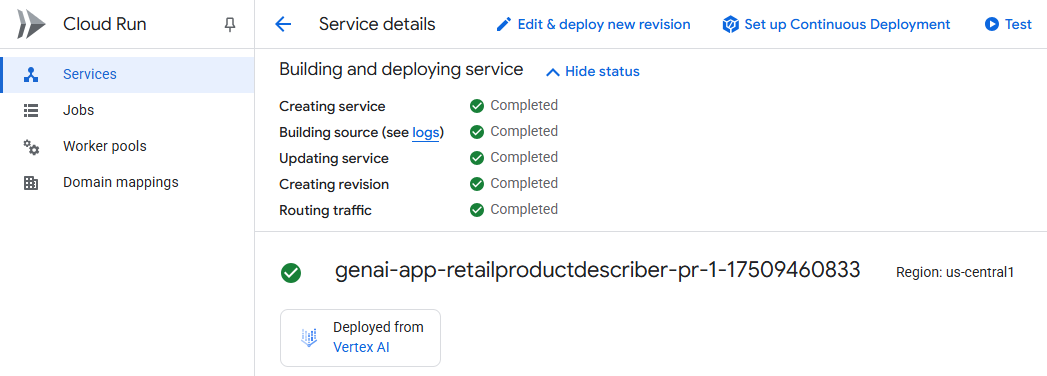Screen dimensions: 1047x376
Task: Click the Test play icon
Action: pos(992,25)
